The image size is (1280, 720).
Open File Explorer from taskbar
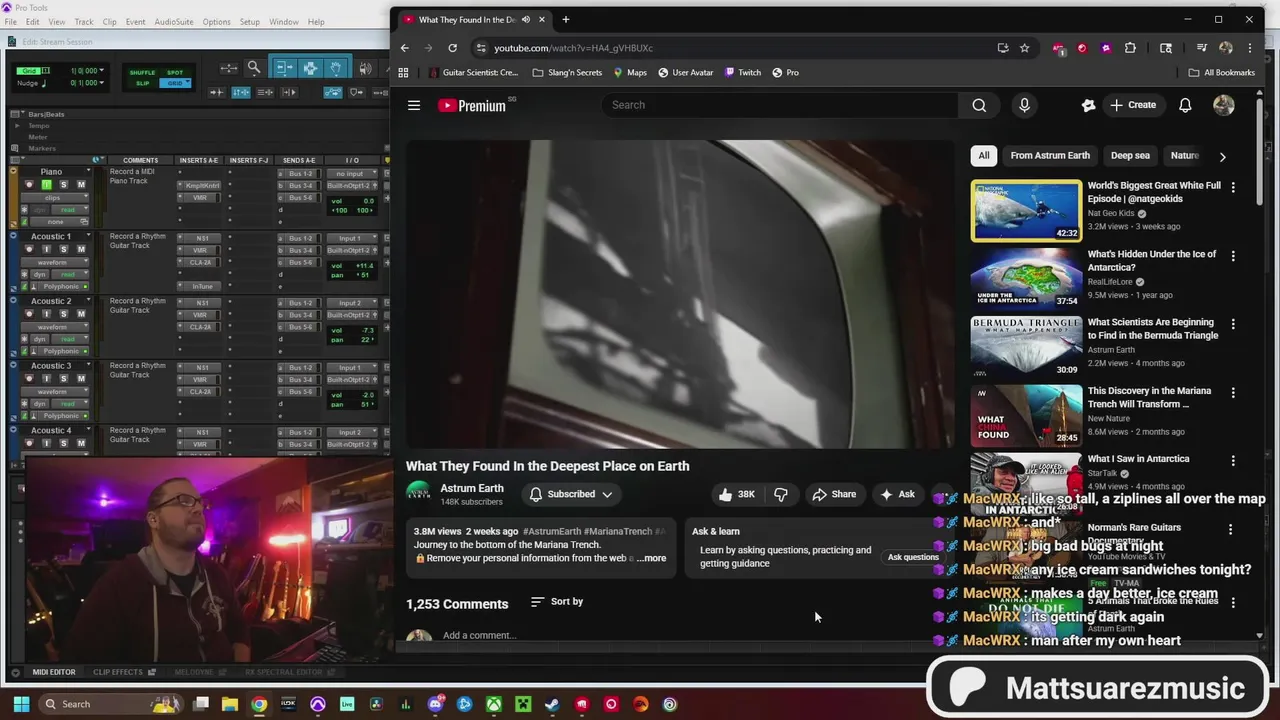point(230,704)
